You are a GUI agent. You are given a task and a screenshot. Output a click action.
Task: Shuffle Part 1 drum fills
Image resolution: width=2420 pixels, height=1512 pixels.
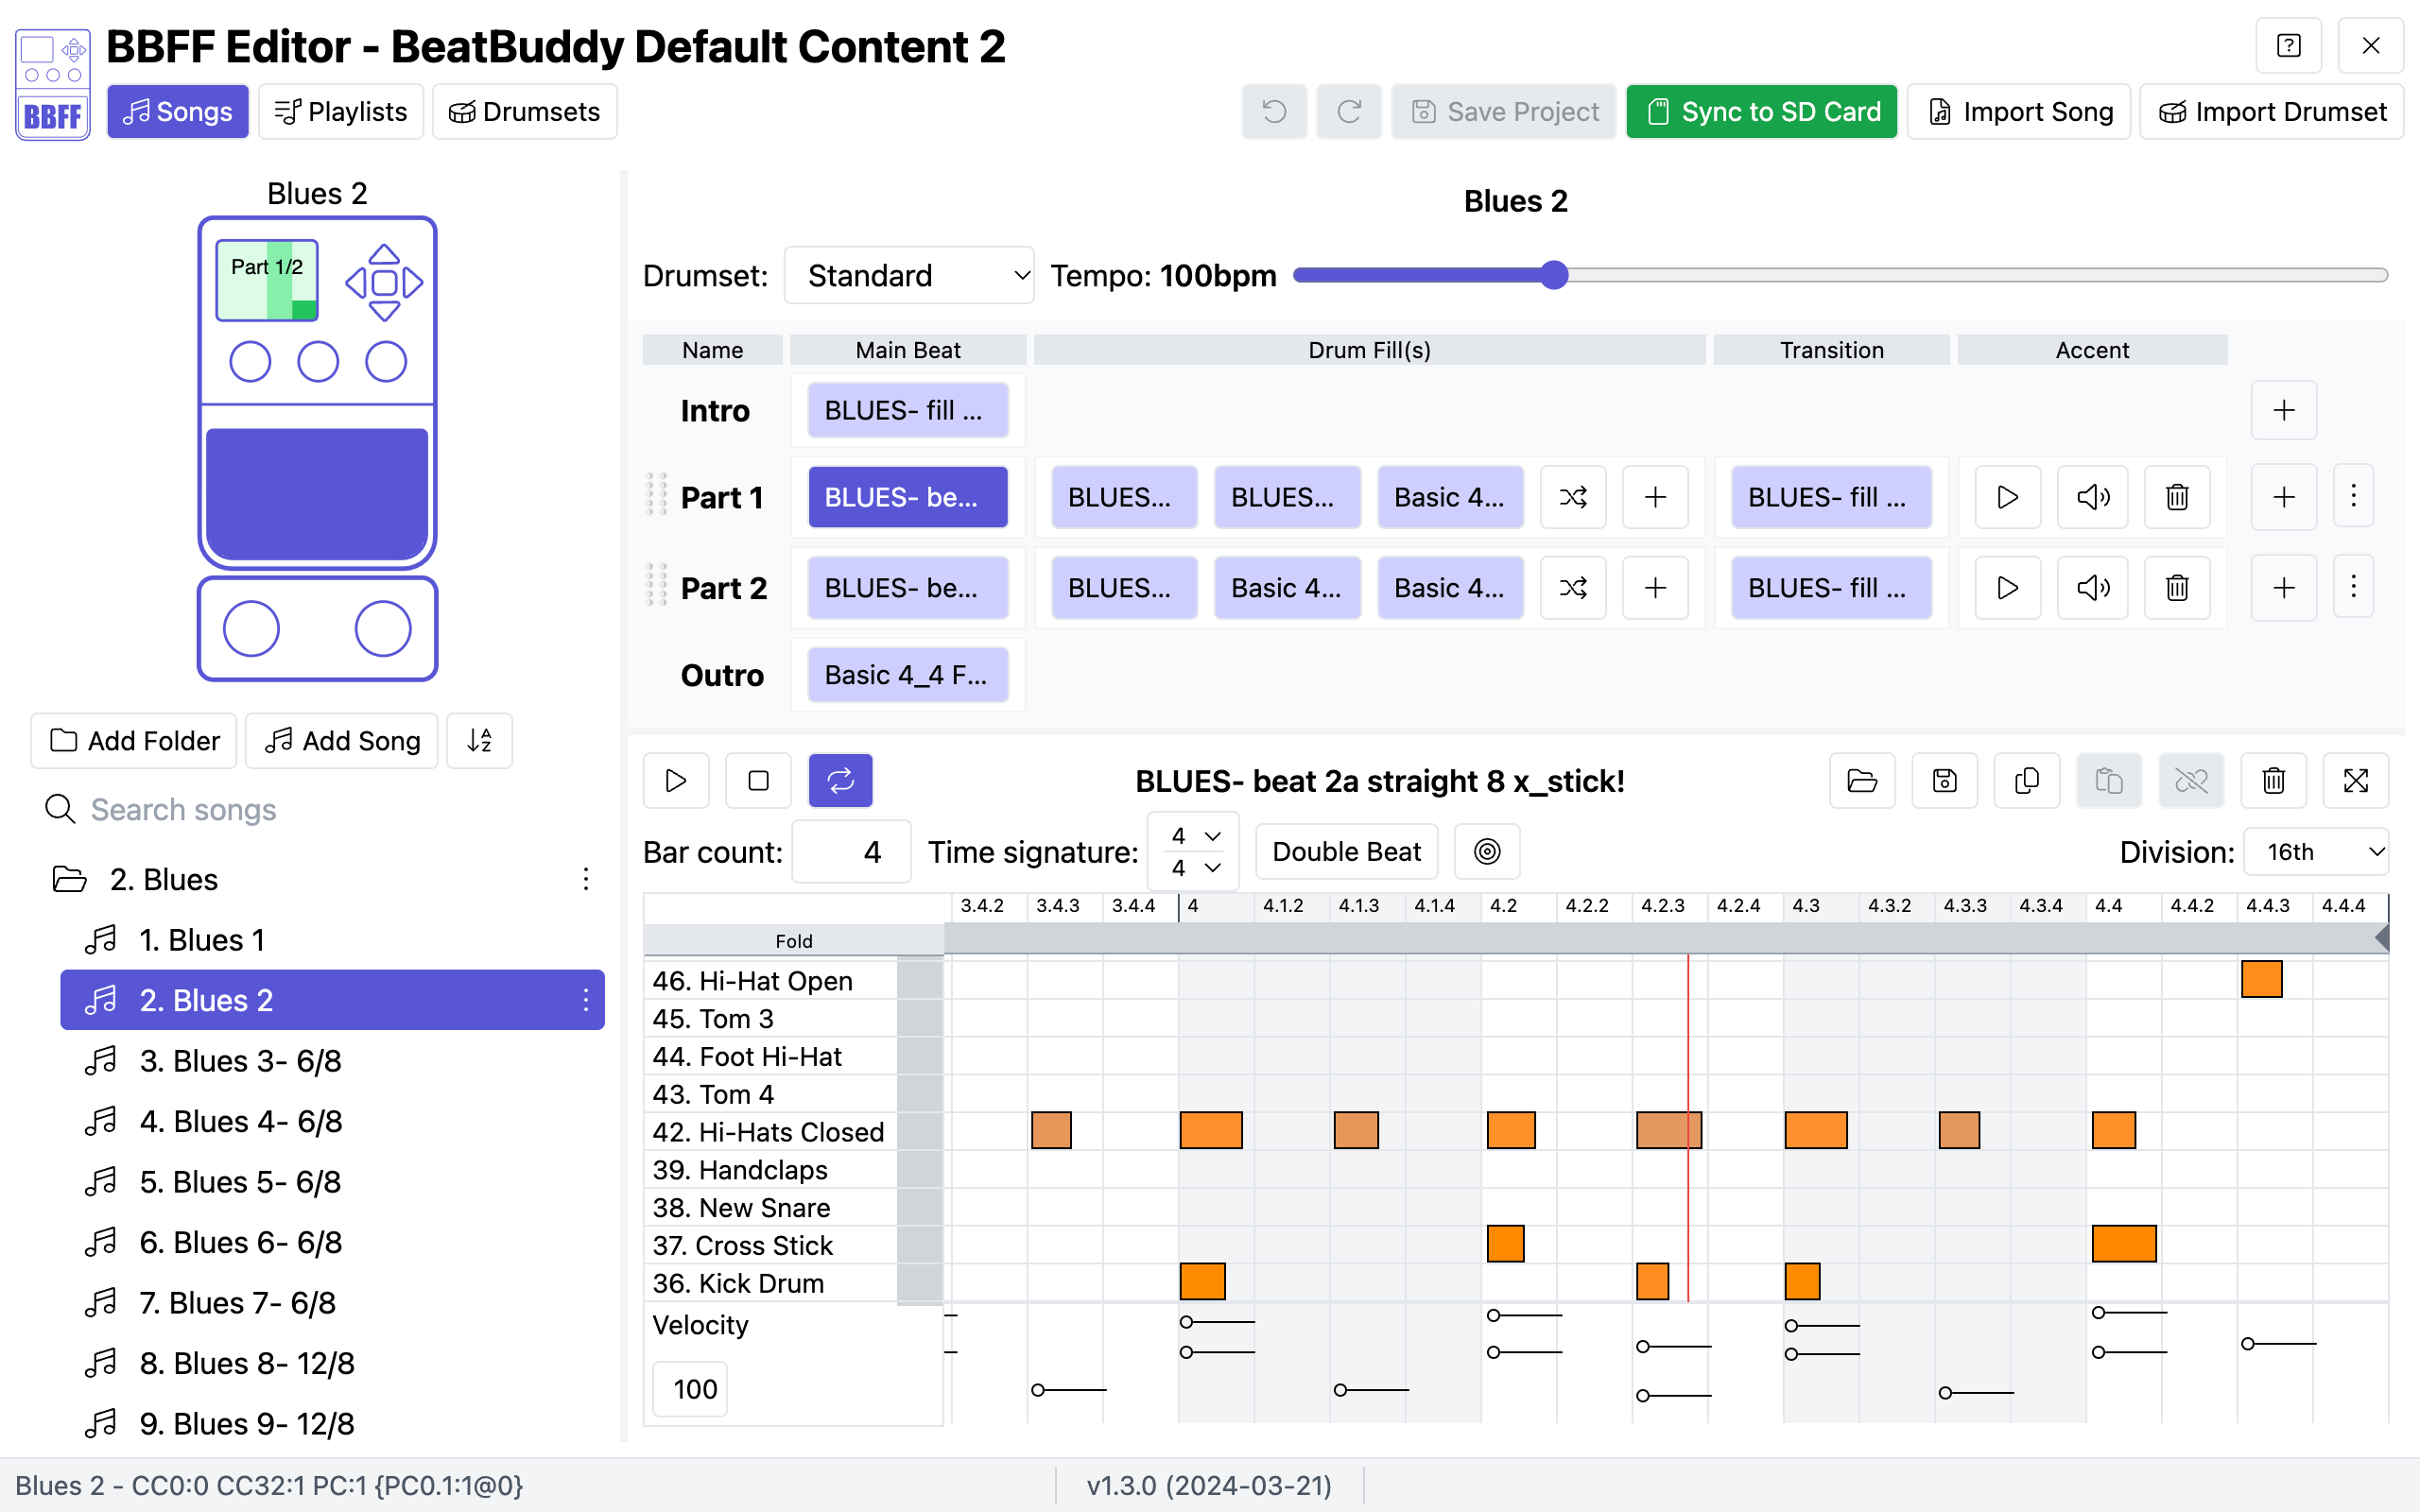point(1573,497)
